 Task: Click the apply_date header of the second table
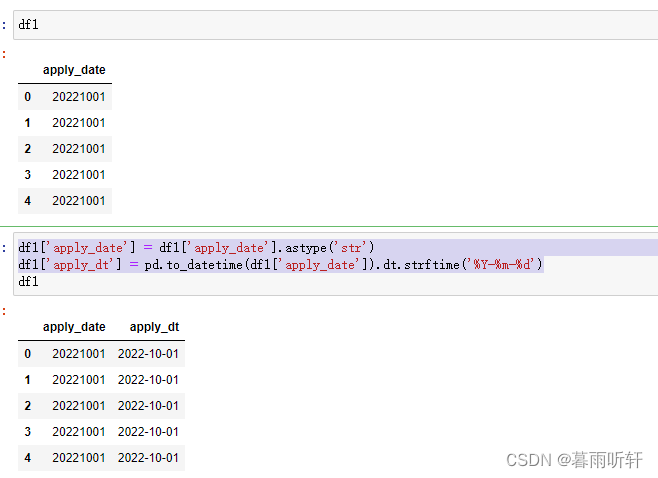(x=74, y=327)
